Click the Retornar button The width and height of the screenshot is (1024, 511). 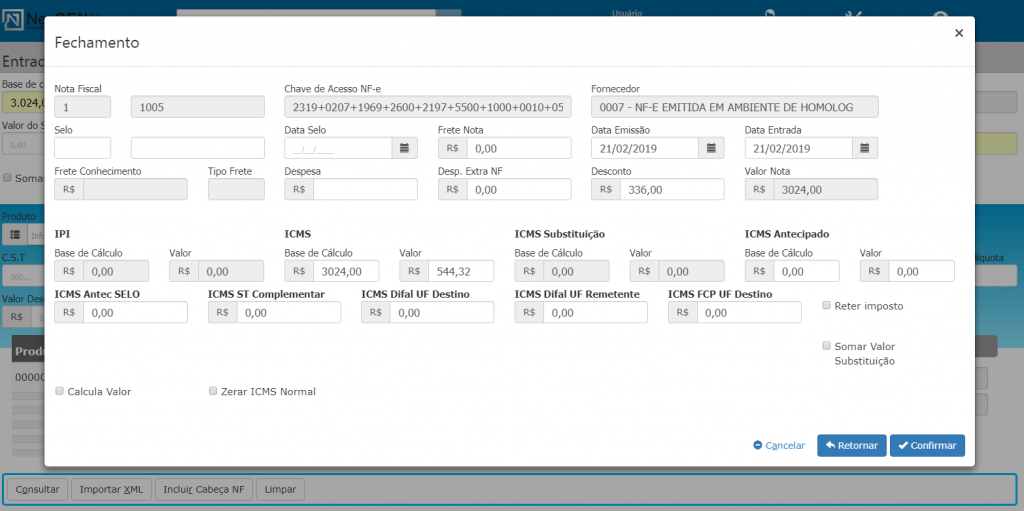pyautogui.click(x=851, y=445)
